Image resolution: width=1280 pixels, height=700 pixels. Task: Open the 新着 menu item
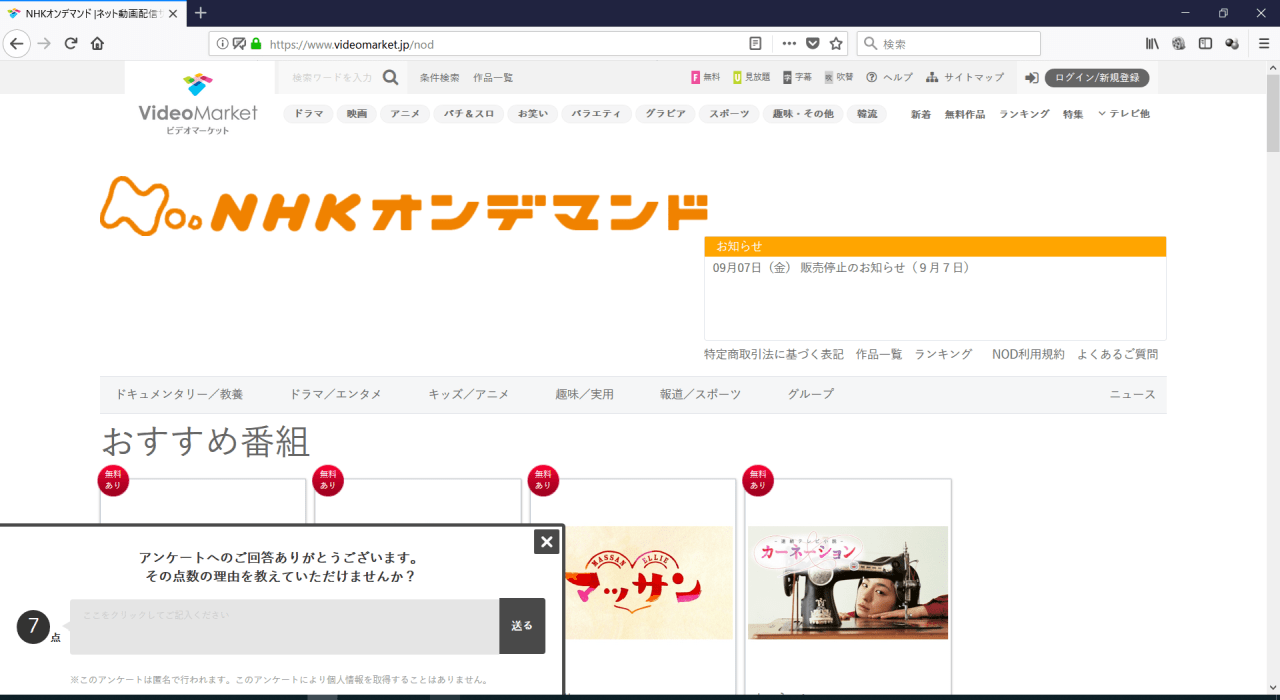point(921,114)
